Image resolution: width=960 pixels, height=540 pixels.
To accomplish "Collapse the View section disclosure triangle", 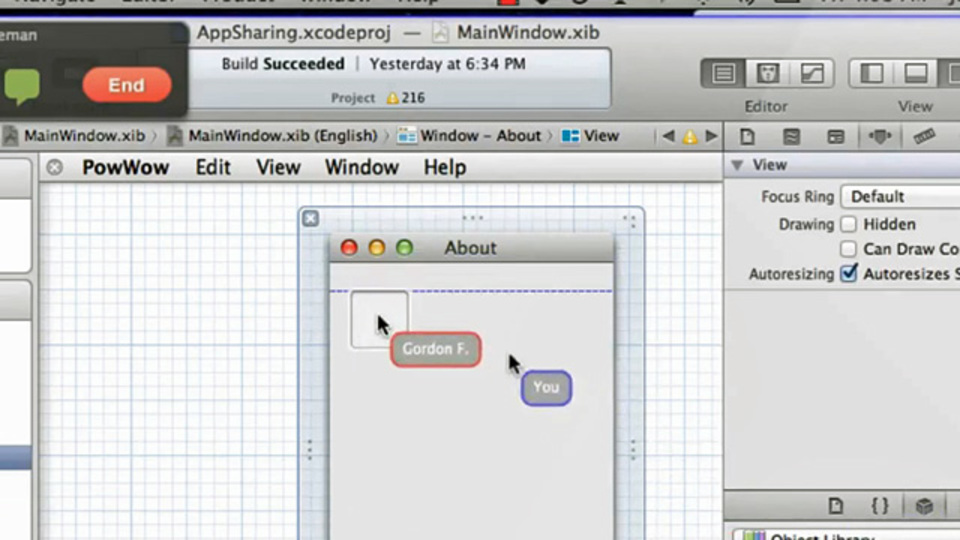I will (737, 165).
